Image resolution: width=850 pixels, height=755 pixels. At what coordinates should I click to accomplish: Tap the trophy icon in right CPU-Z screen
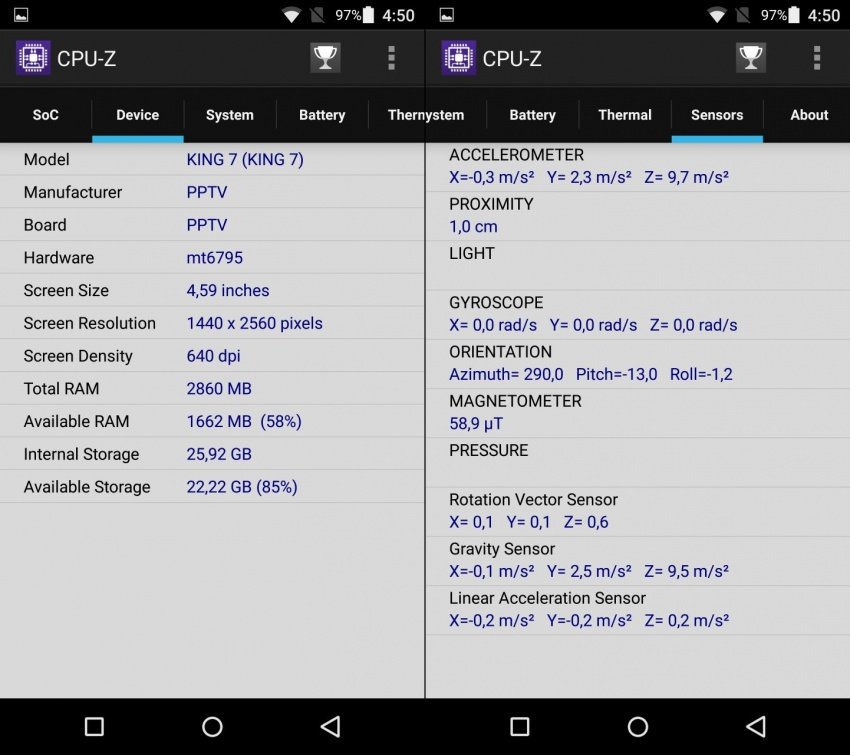751,57
